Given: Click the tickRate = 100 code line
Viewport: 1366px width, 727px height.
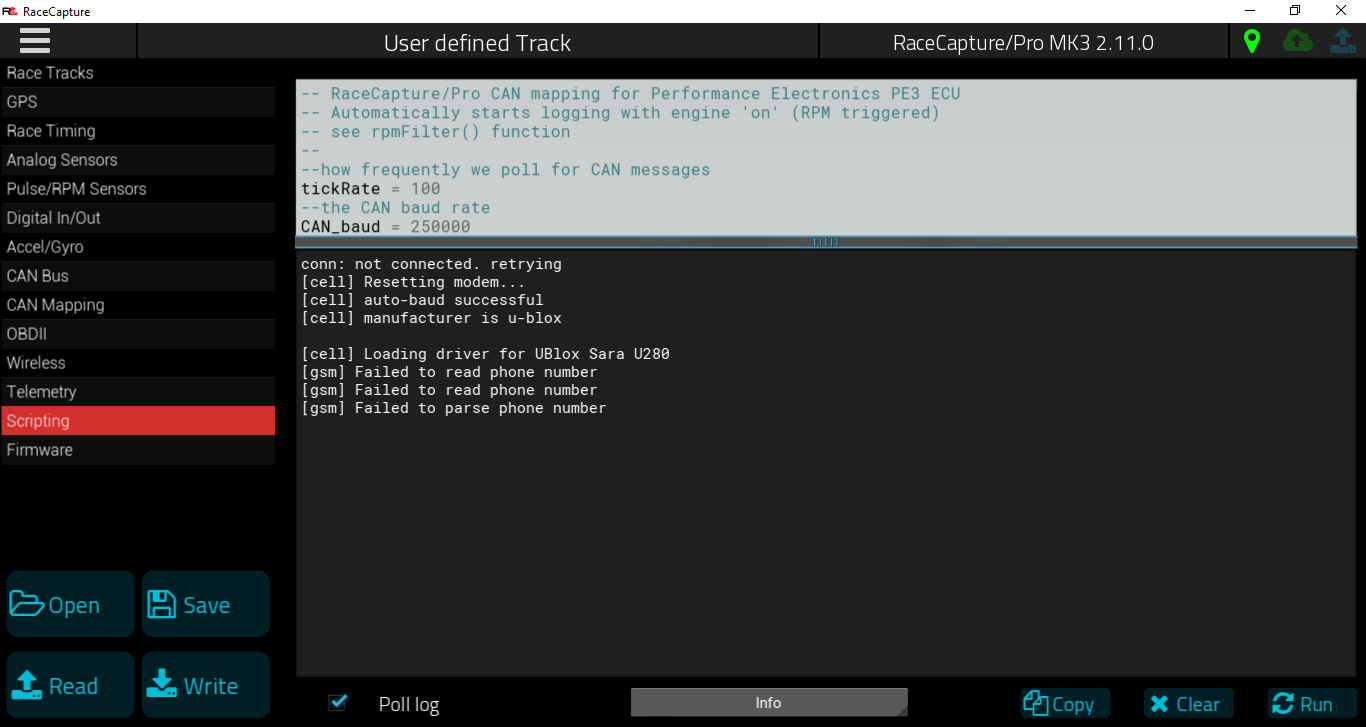Looking at the screenshot, I should pos(370,189).
